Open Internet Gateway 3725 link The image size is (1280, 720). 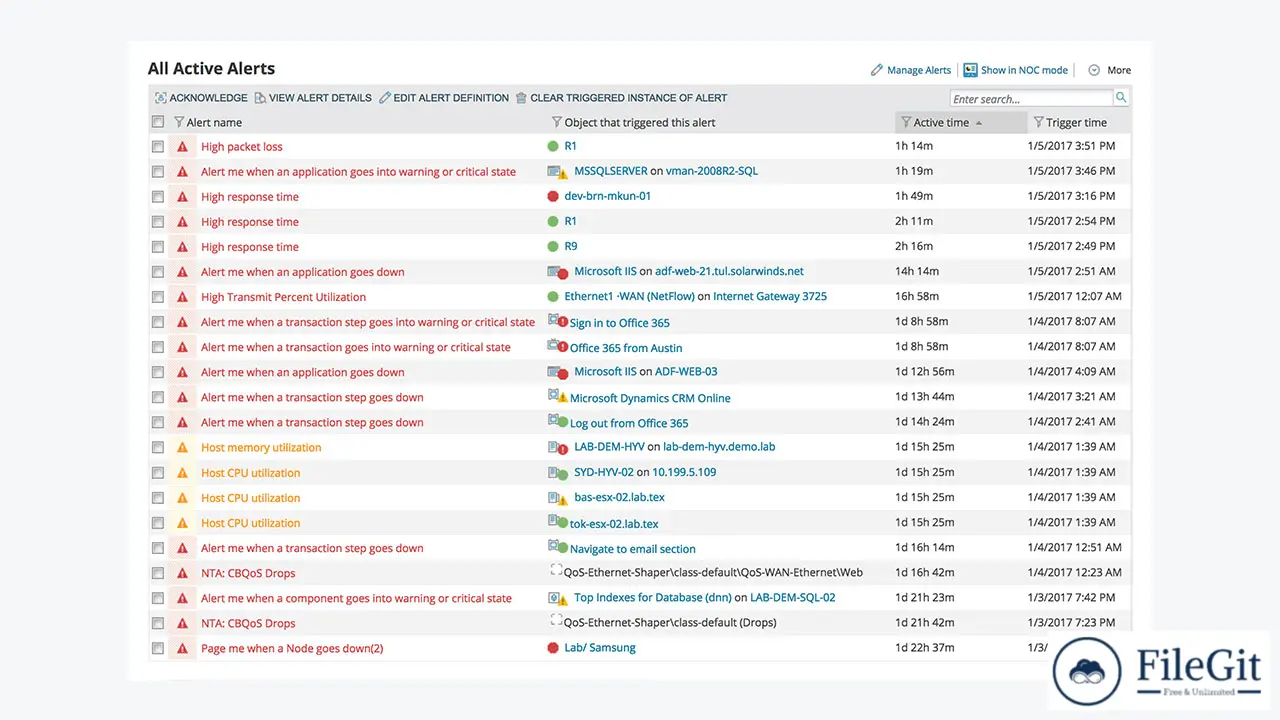tap(770, 296)
